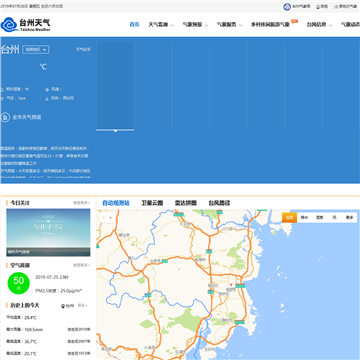Screen dimensions: 360x360
Task: Click the 最大雨量 169.5mm row
Action: click(48, 329)
